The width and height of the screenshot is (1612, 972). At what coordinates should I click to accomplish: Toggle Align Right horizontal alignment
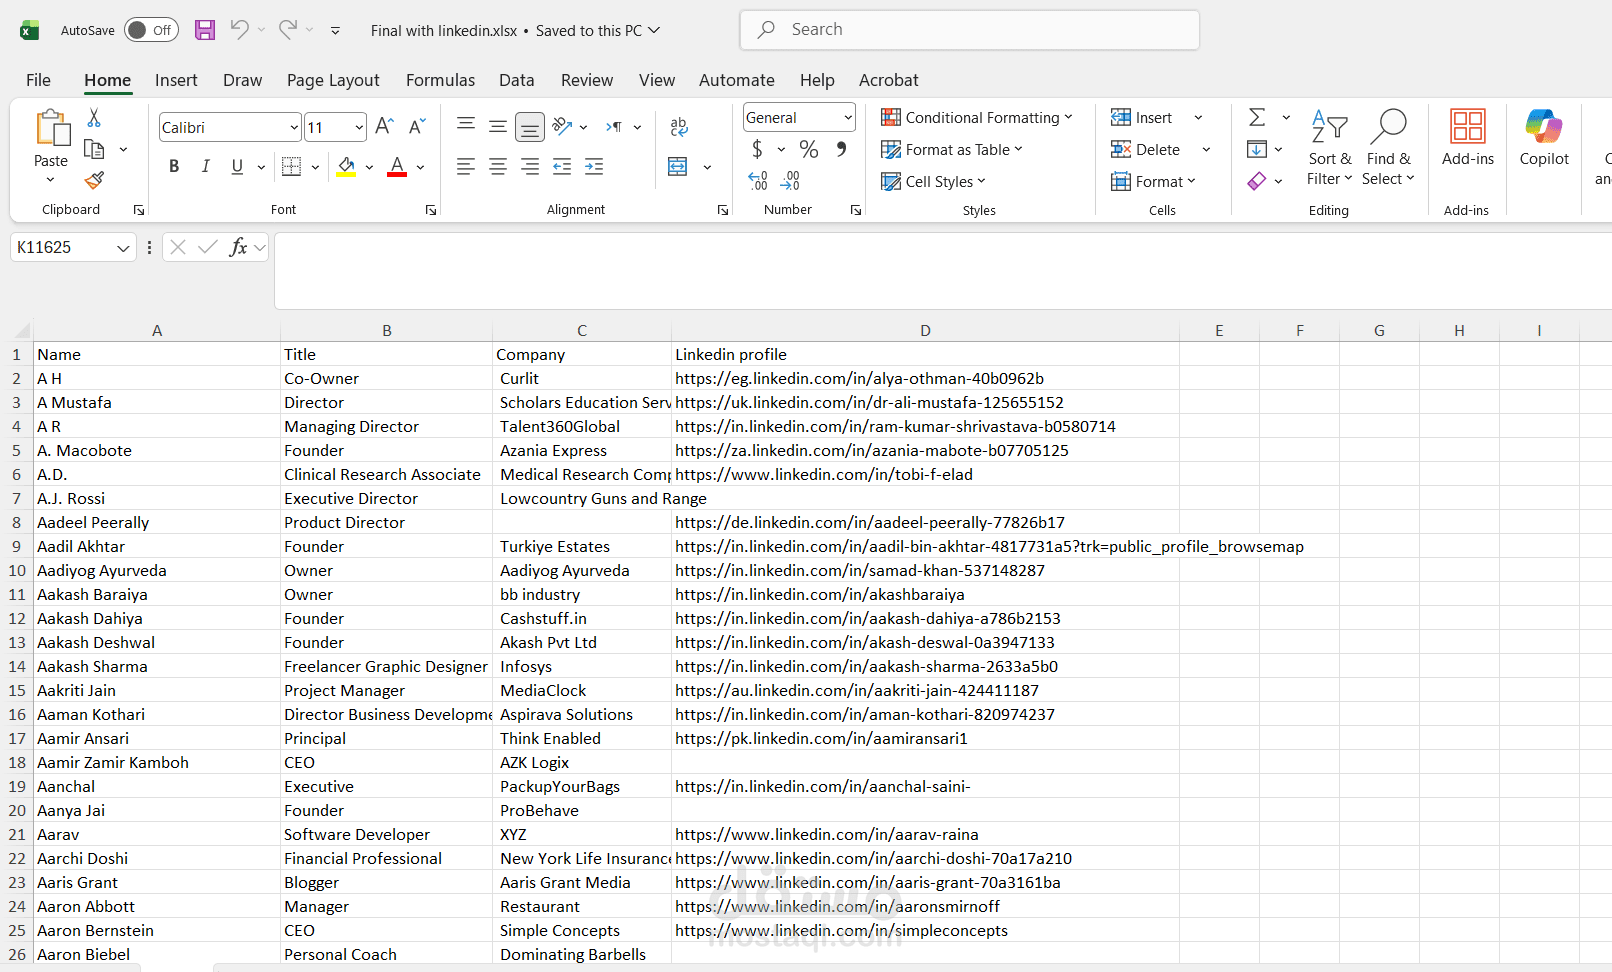click(x=530, y=167)
